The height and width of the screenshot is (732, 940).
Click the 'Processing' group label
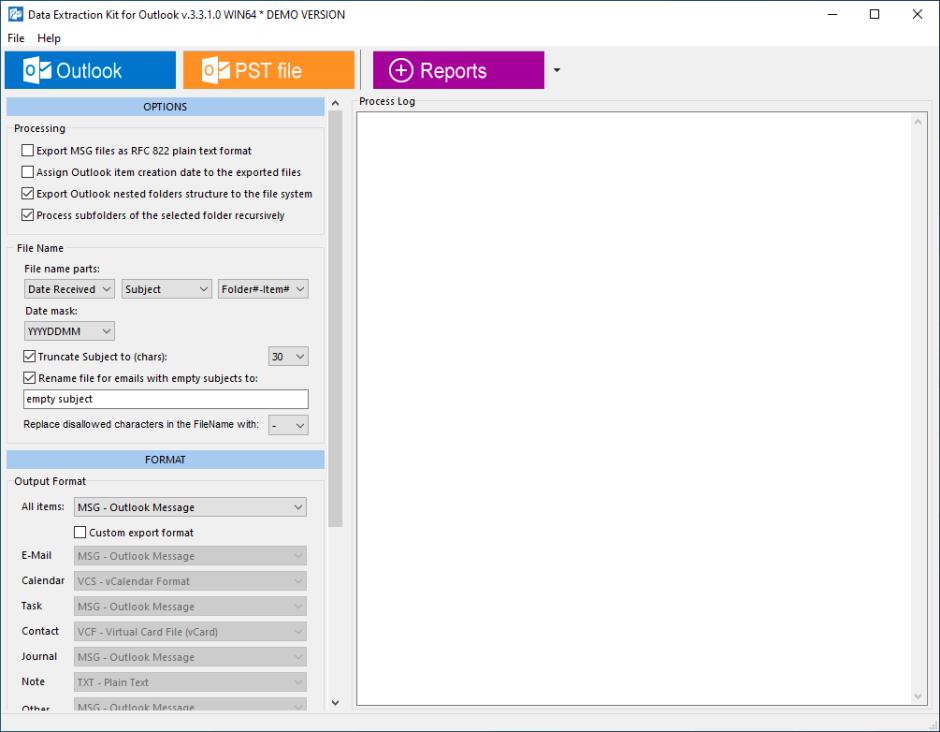tap(40, 128)
